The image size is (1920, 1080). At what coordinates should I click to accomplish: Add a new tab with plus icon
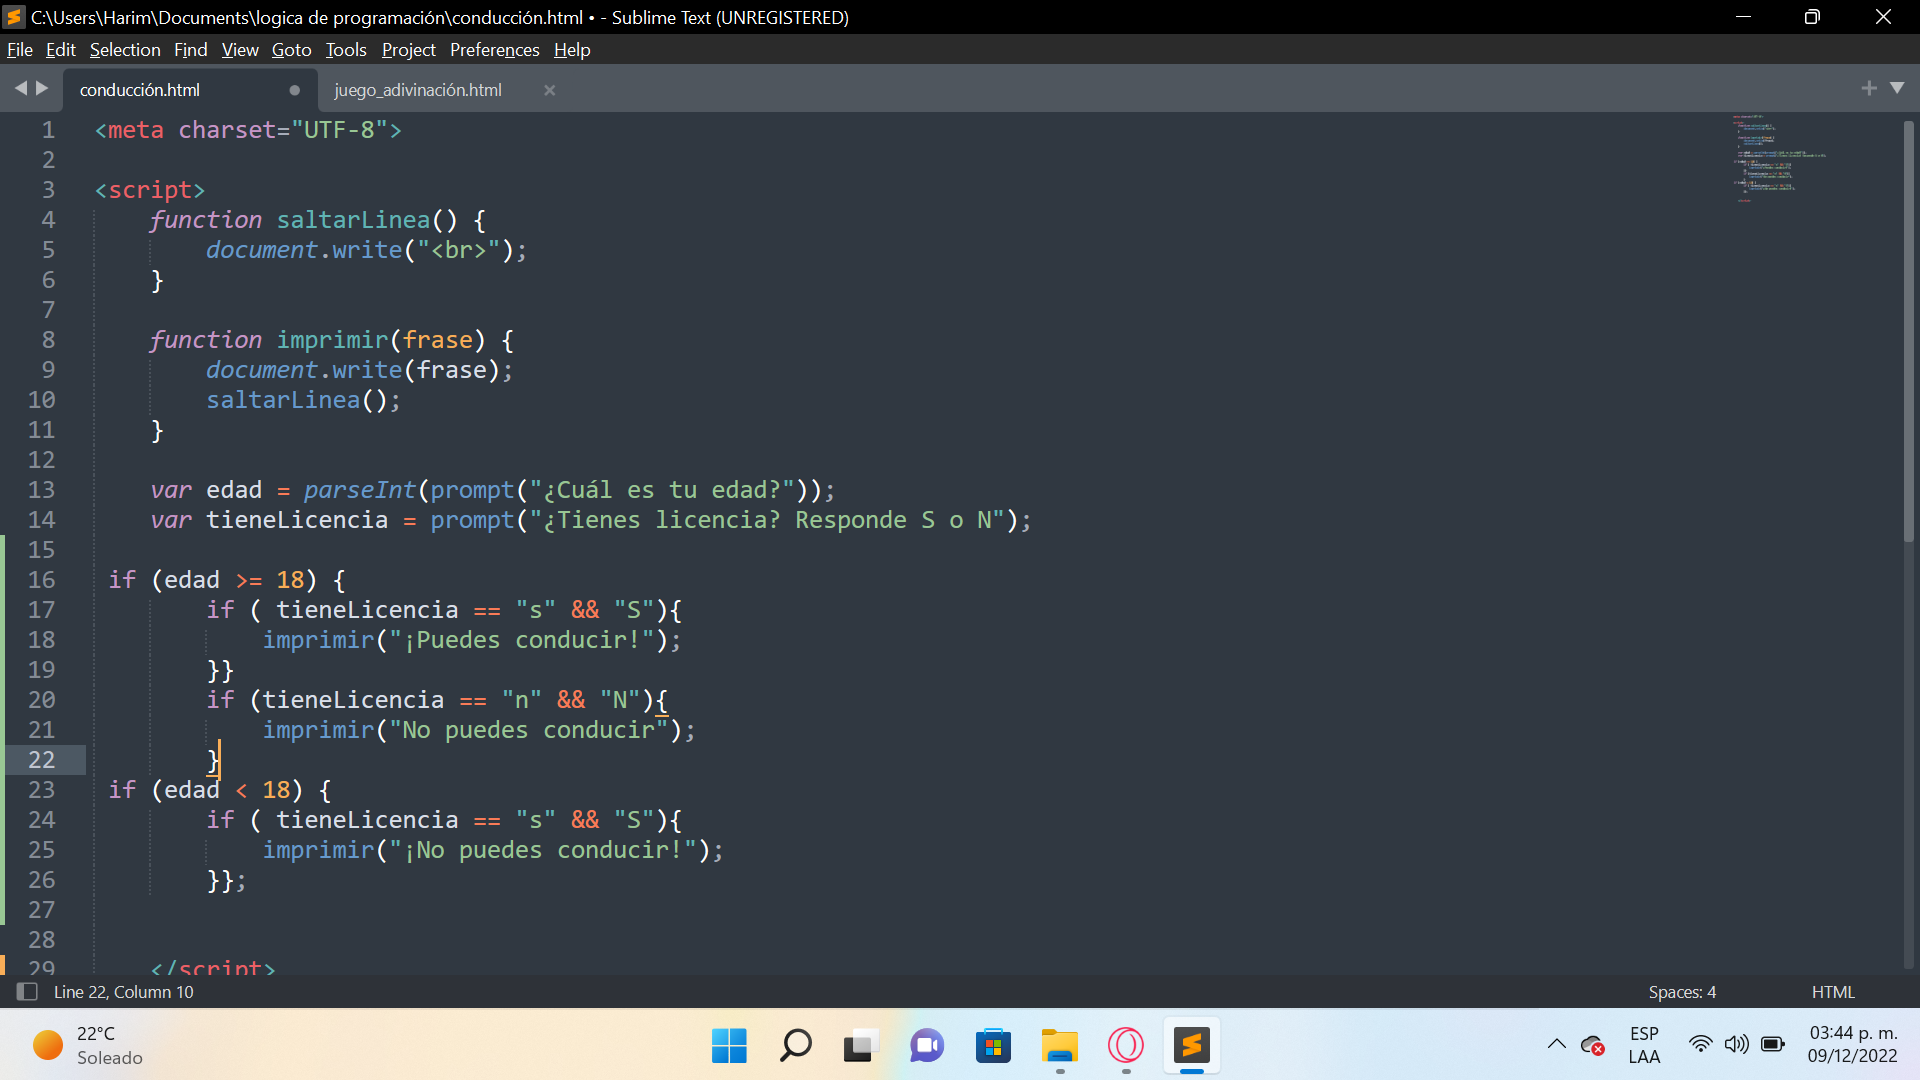pos(1869,89)
